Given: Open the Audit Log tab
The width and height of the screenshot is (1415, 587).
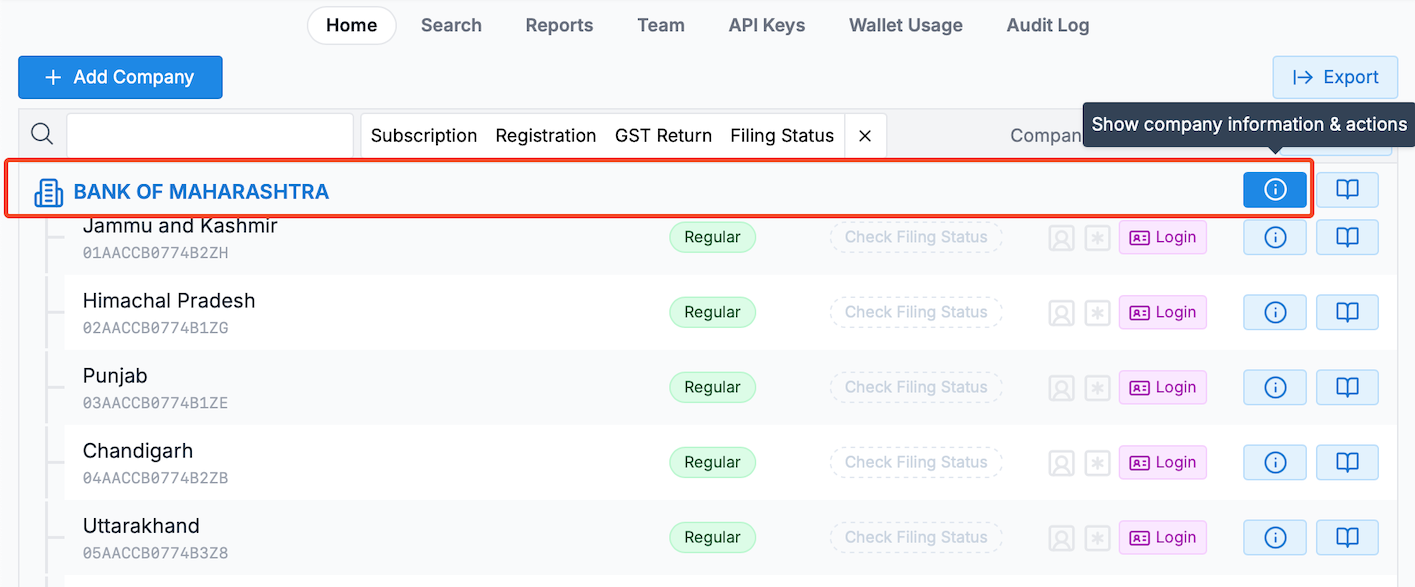Looking at the screenshot, I should (1047, 25).
